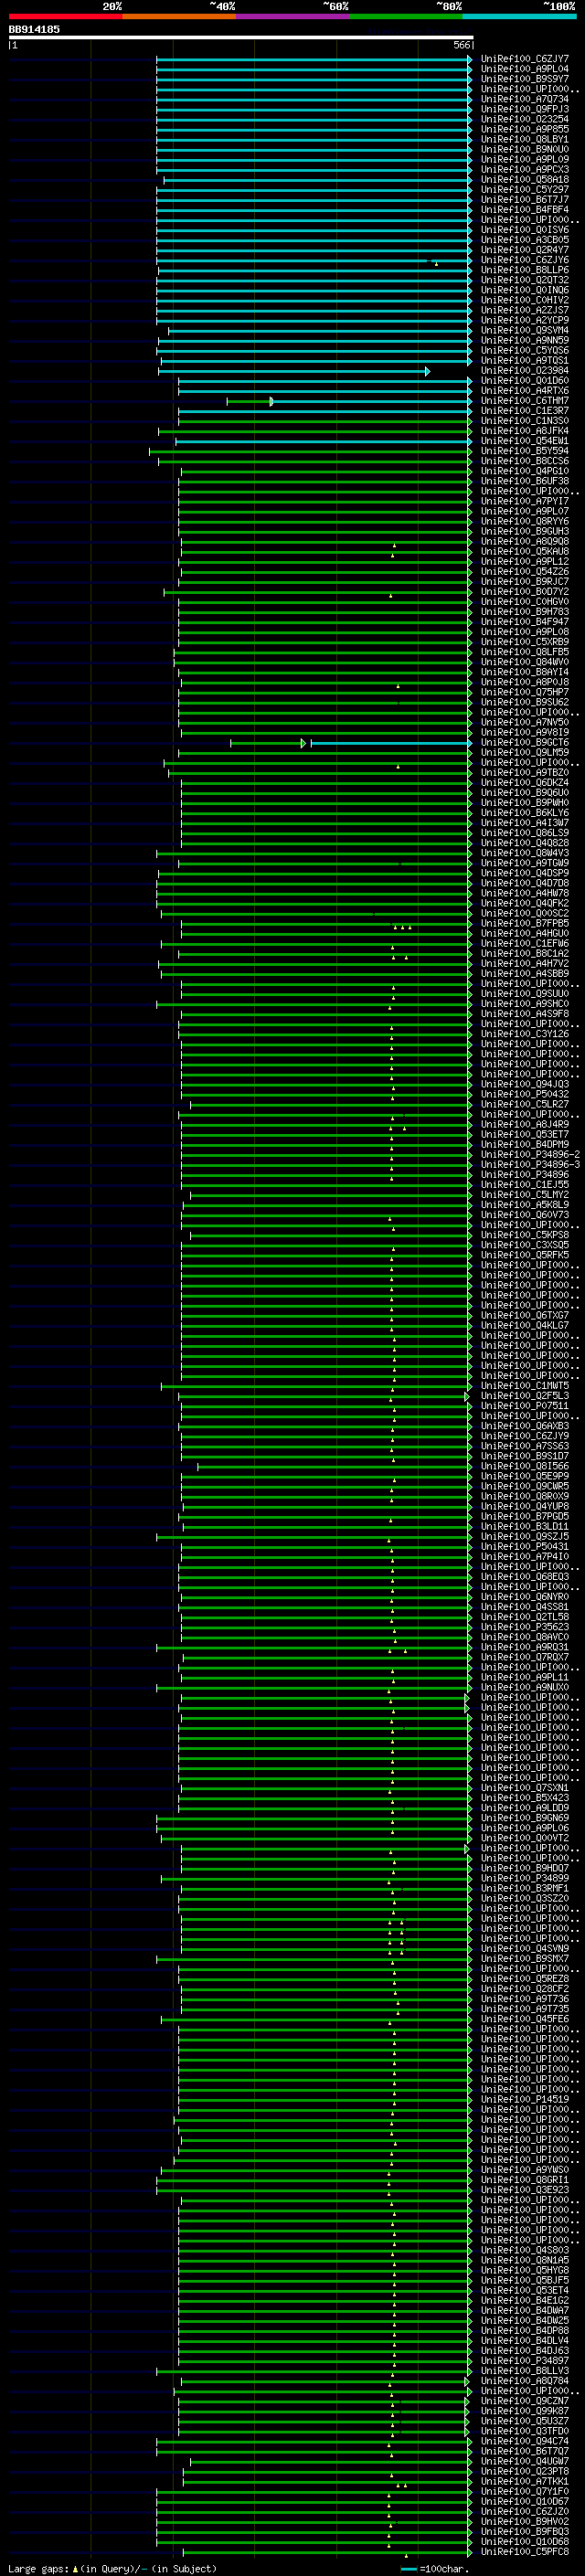Select hit UniRef100_Q4DSP9

(524, 874)
